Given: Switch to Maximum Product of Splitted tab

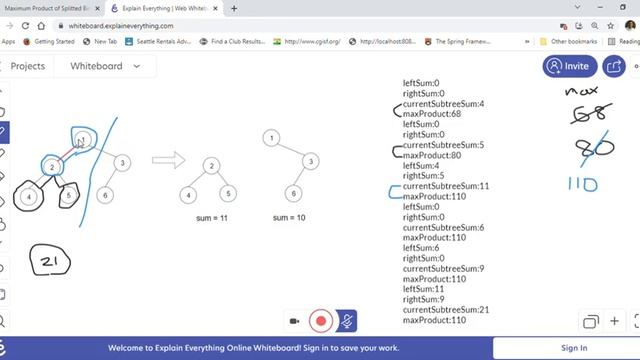Looking at the screenshot, I should pyautogui.click(x=47, y=8).
